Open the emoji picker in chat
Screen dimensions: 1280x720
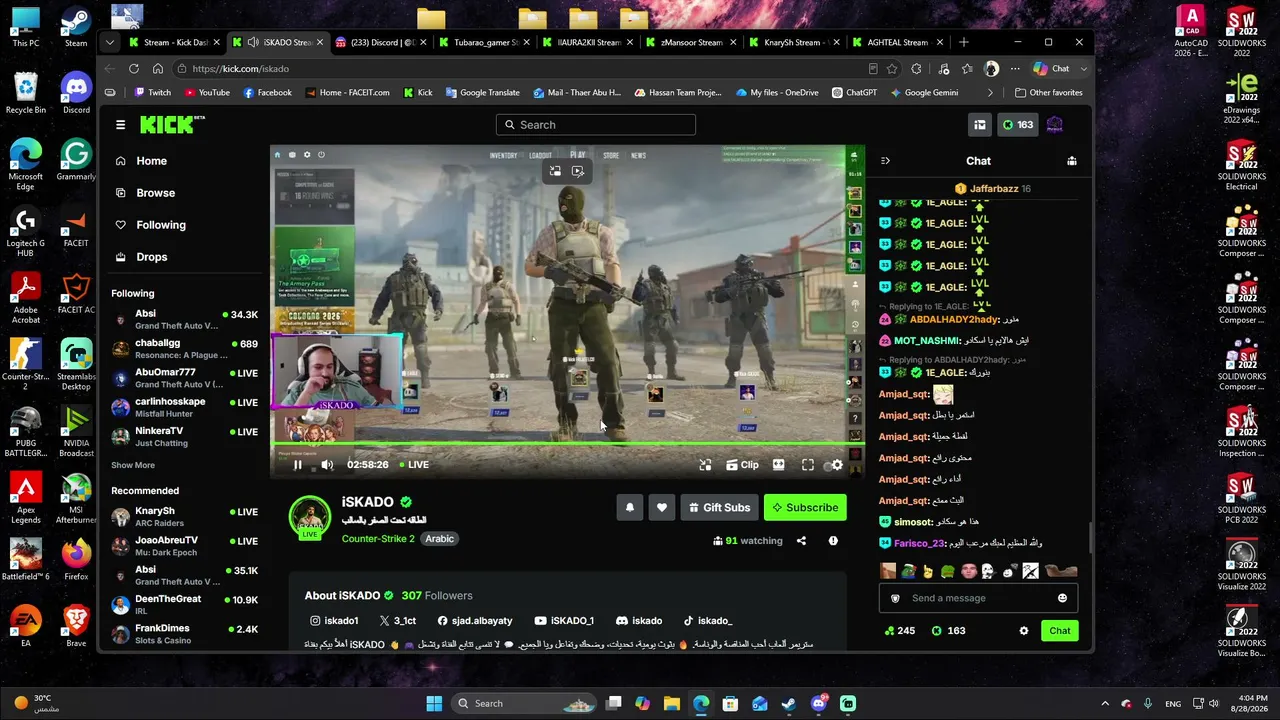1062,598
